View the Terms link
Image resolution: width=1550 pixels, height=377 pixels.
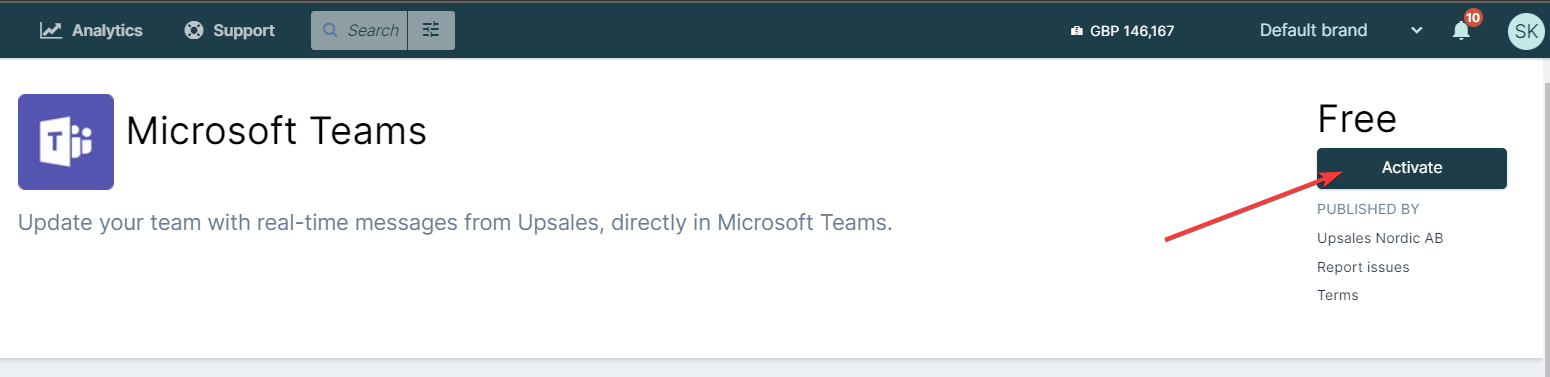click(x=1338, y=295)
